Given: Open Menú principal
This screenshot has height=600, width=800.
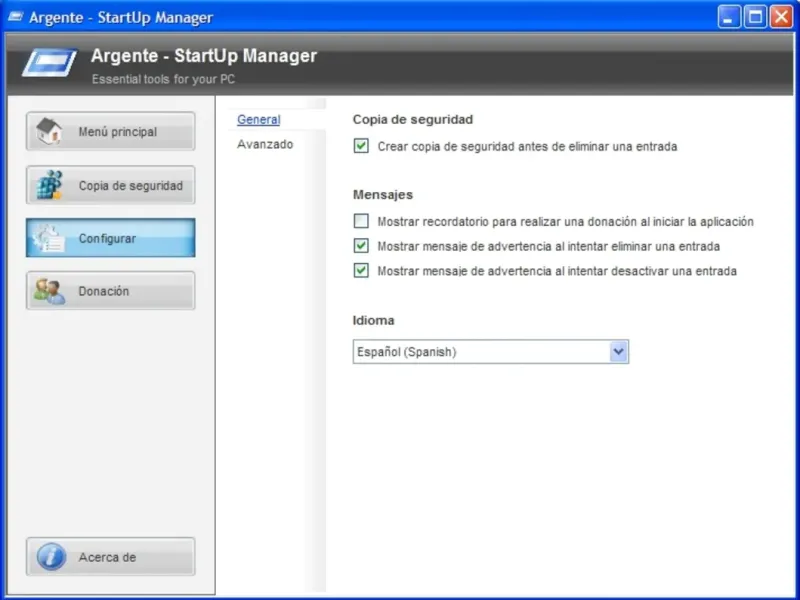Looking at the screenshot, I should point(110,131).
